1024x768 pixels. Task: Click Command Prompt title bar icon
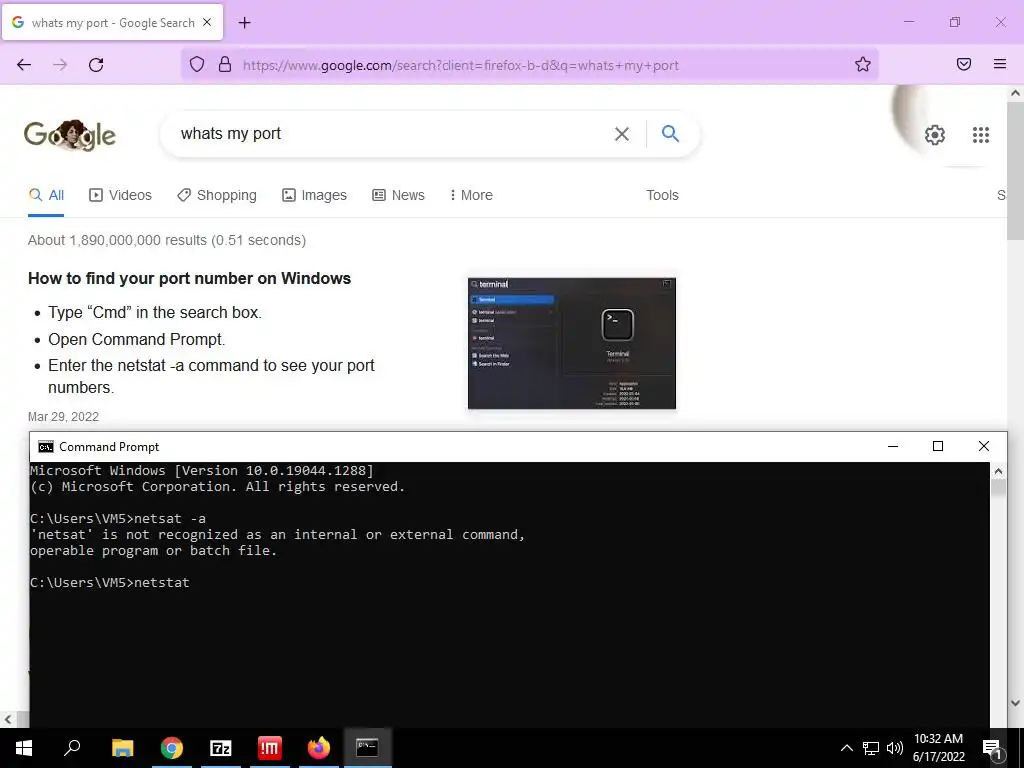pos(46,447)
